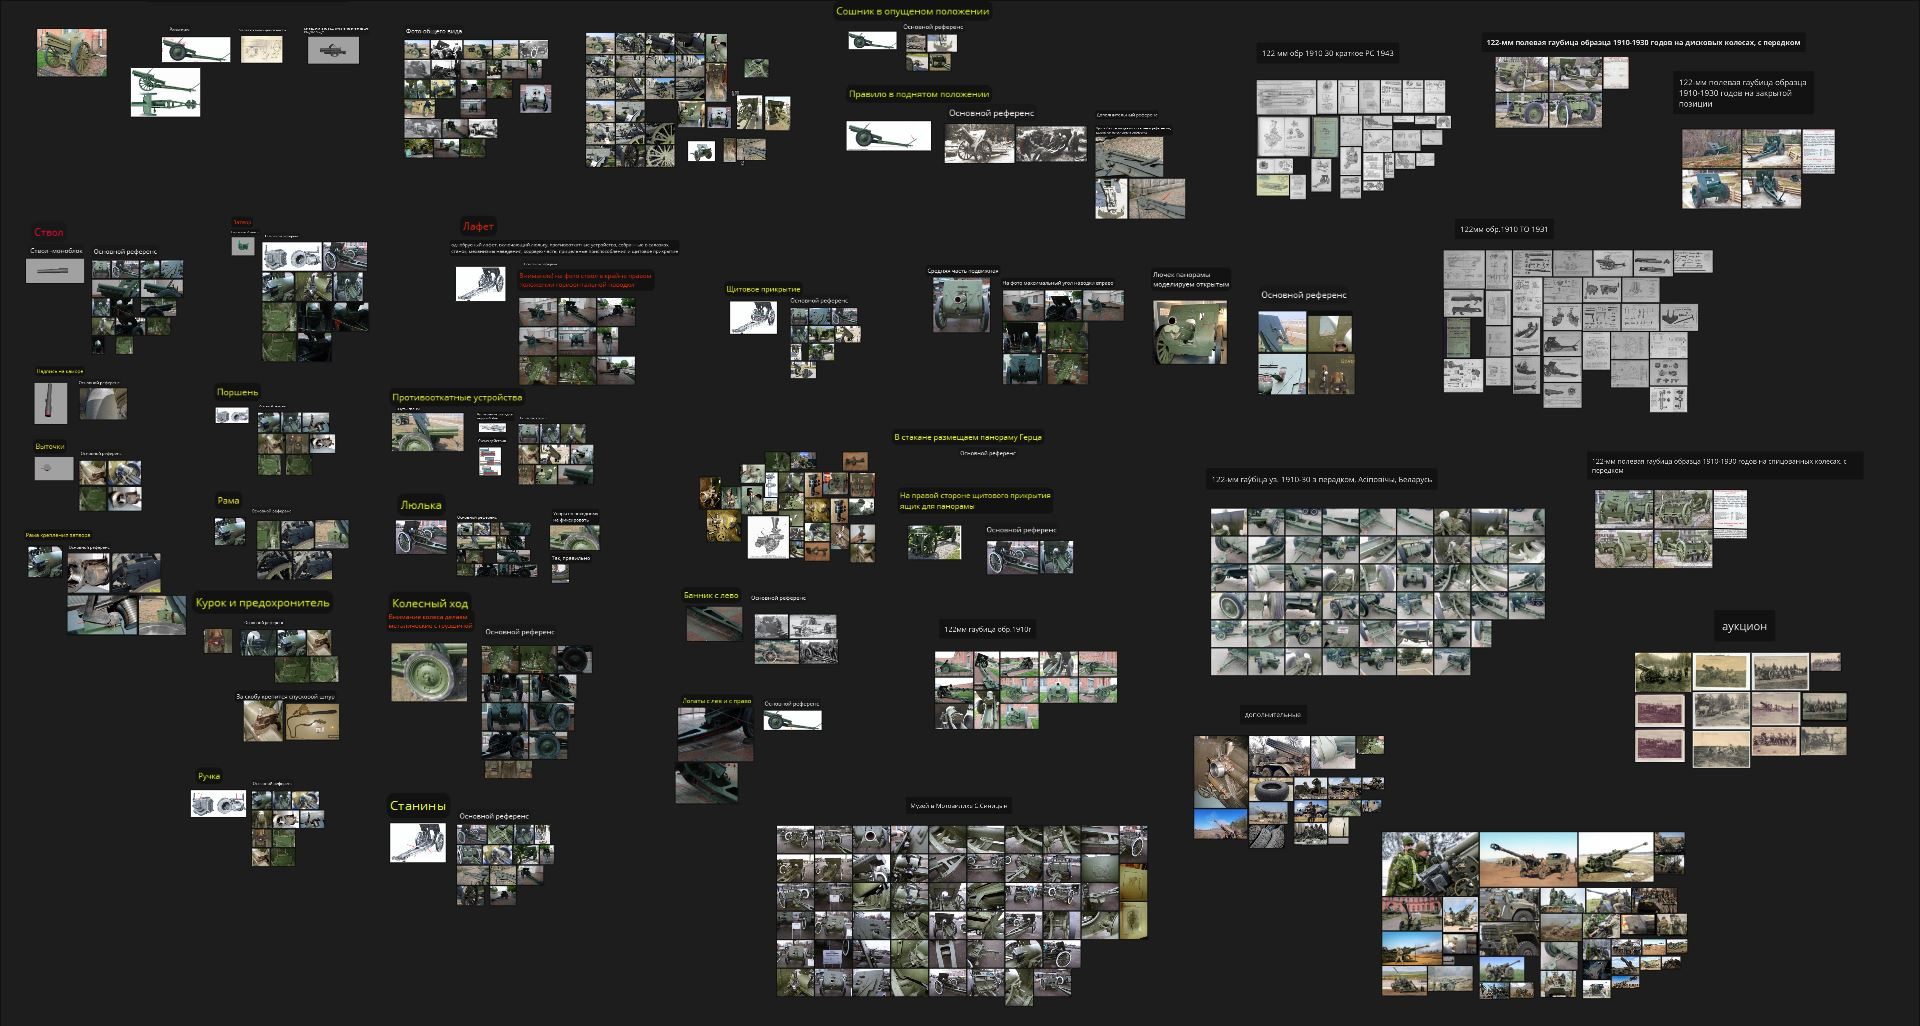
Task: Select the 'Курок и предохронитель' heading
Action: click(262, 603)
